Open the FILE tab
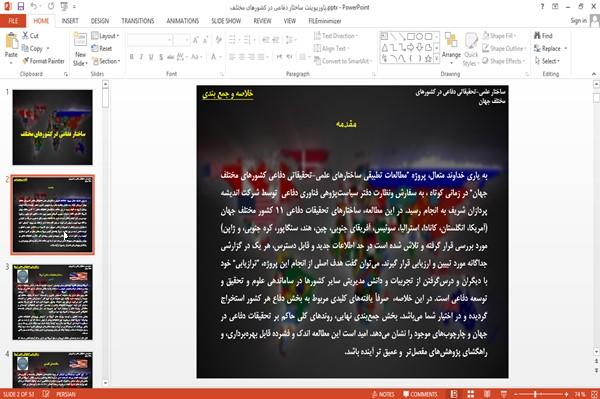Screen dimensions: 600x399 pyautogui.click(x=13, y=21)
